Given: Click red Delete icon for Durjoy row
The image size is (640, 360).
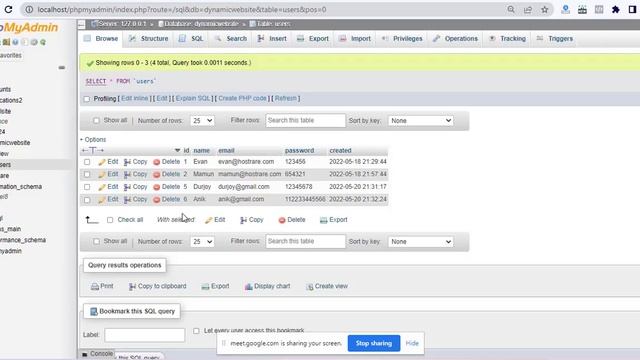Looking at the screenshot, I should click(x=156, y=187).
